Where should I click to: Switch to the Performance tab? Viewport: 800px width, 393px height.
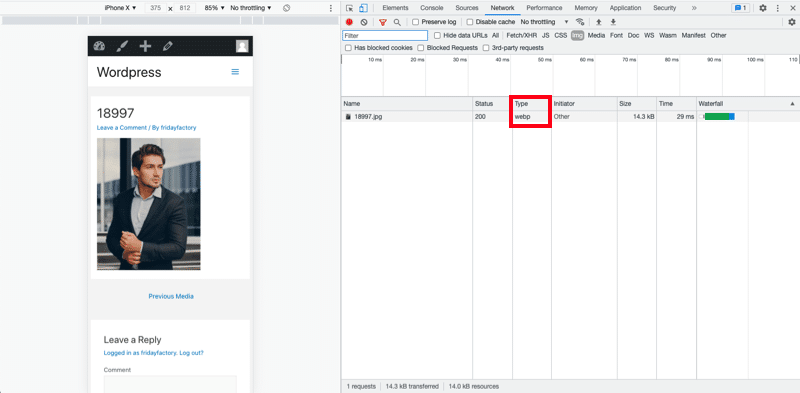pyautogui.click(x=544, y=8)
